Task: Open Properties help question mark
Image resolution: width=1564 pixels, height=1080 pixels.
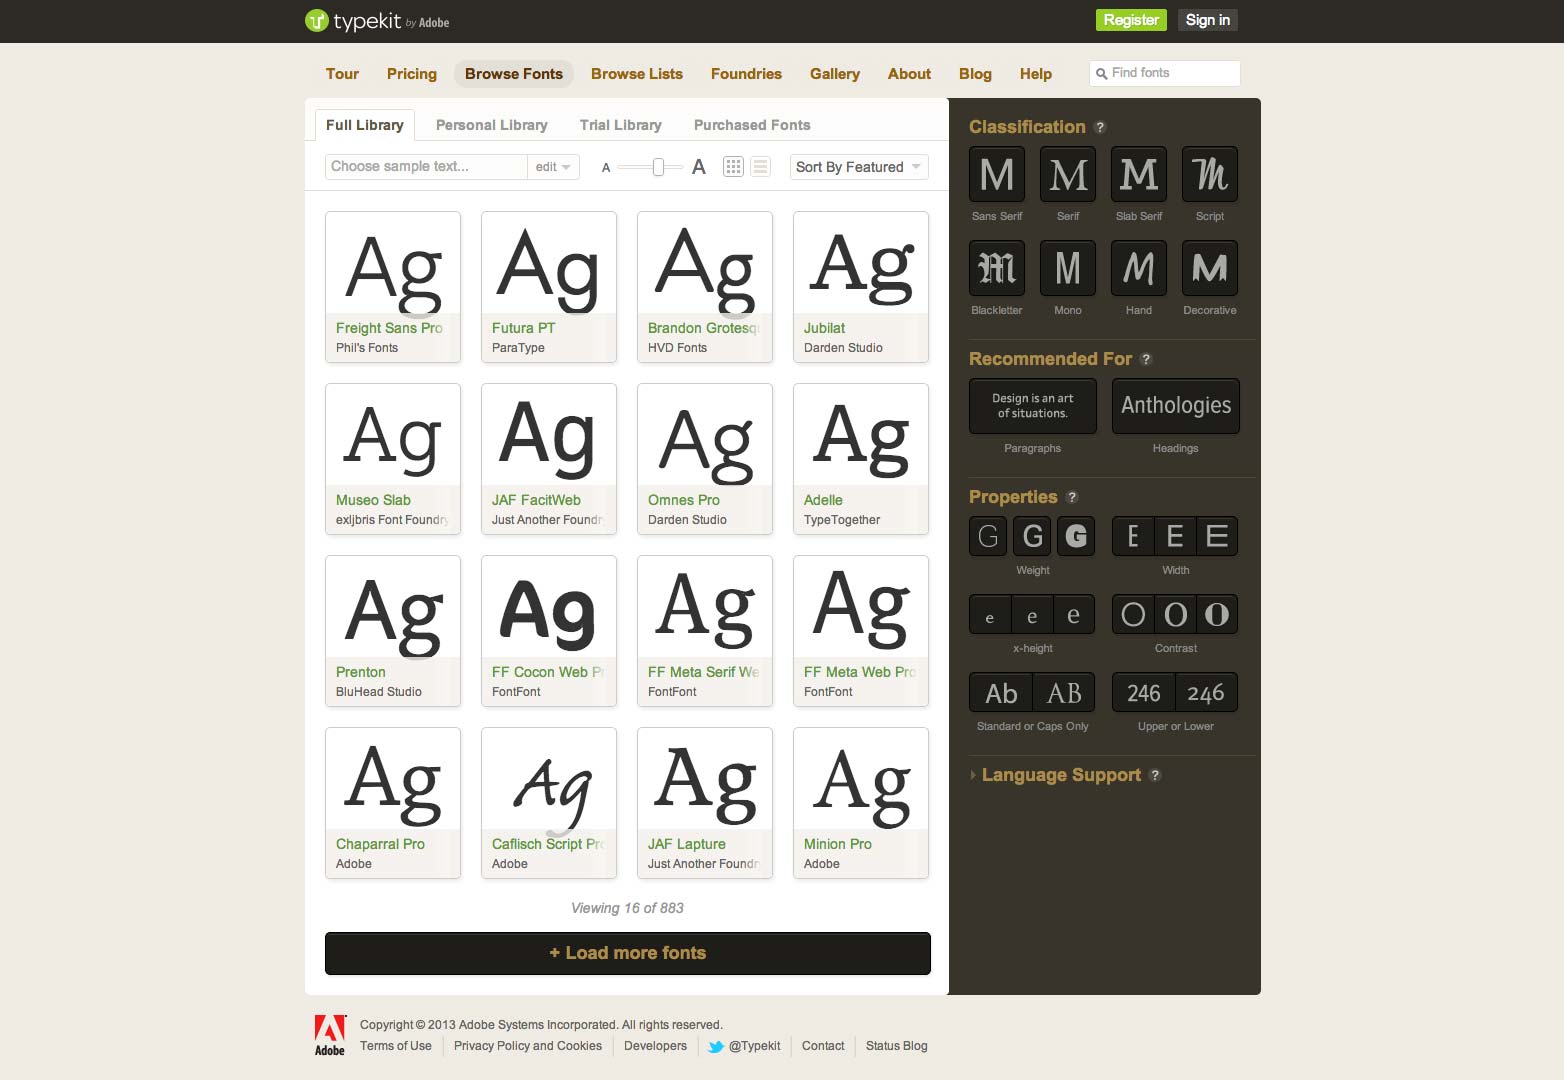Action: pos(1072,497)
